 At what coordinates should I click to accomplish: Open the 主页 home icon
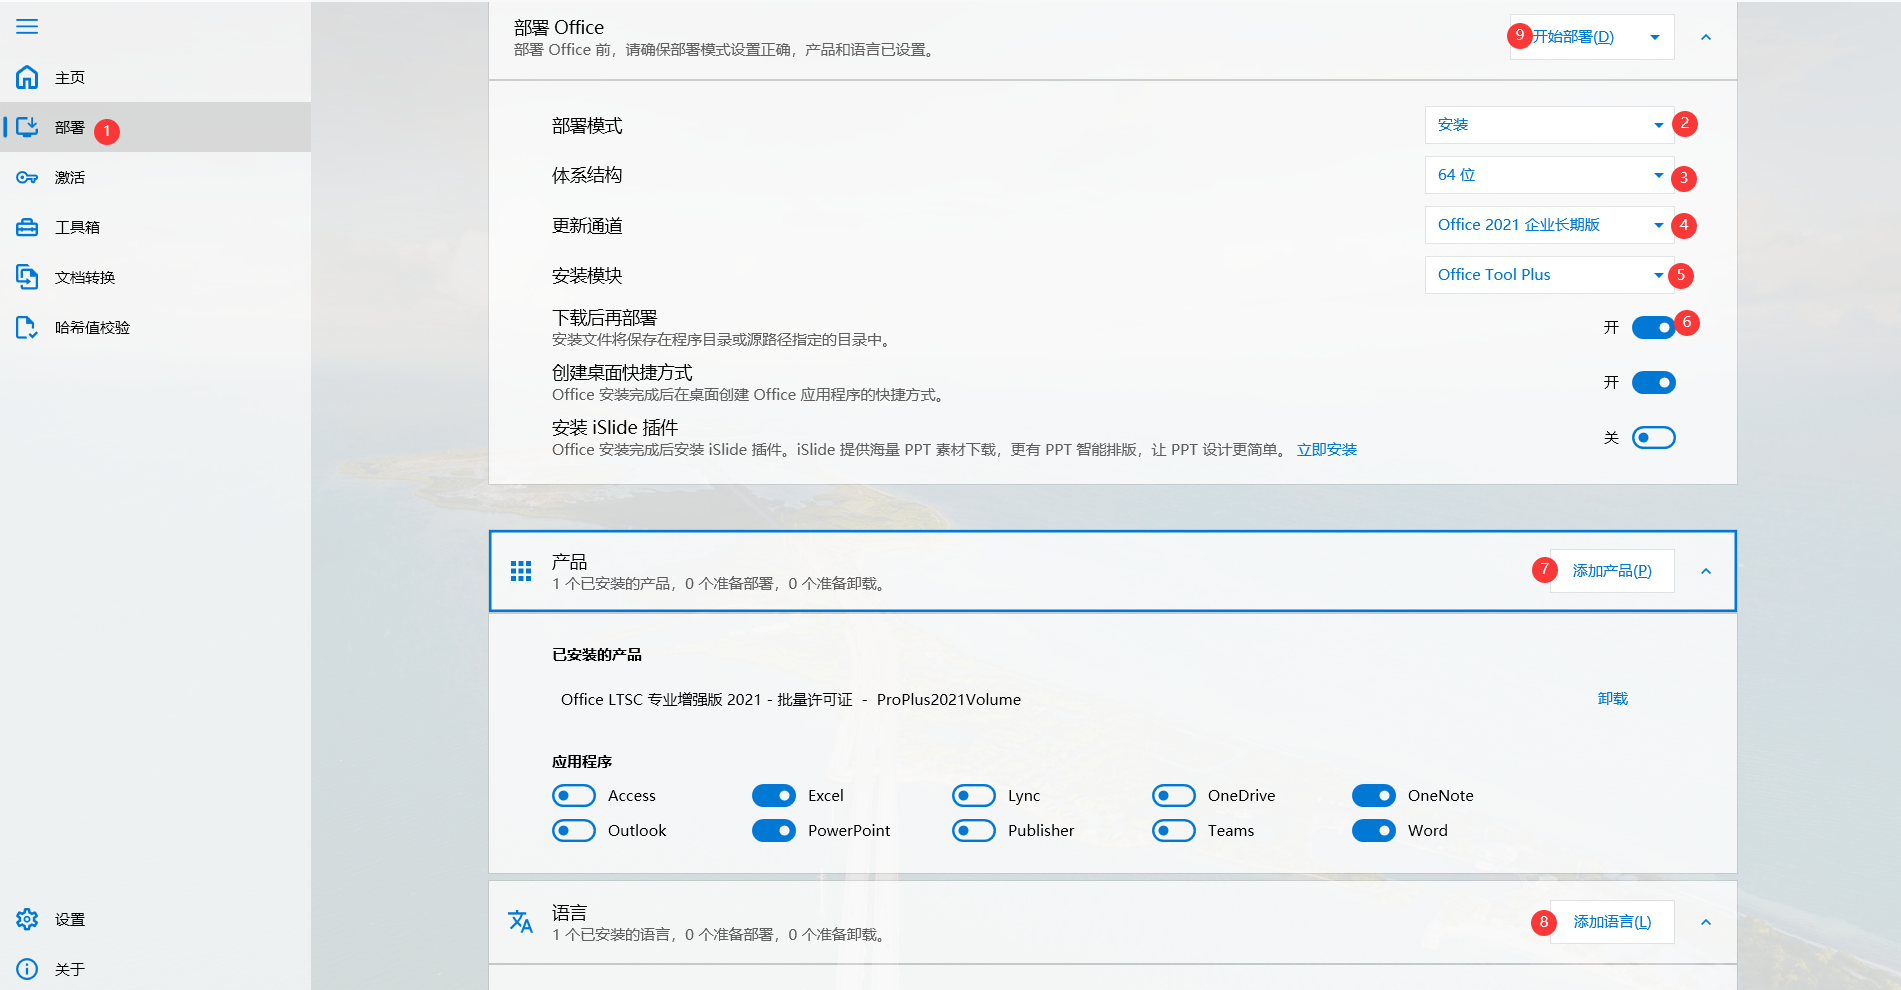tap(27, 77)
